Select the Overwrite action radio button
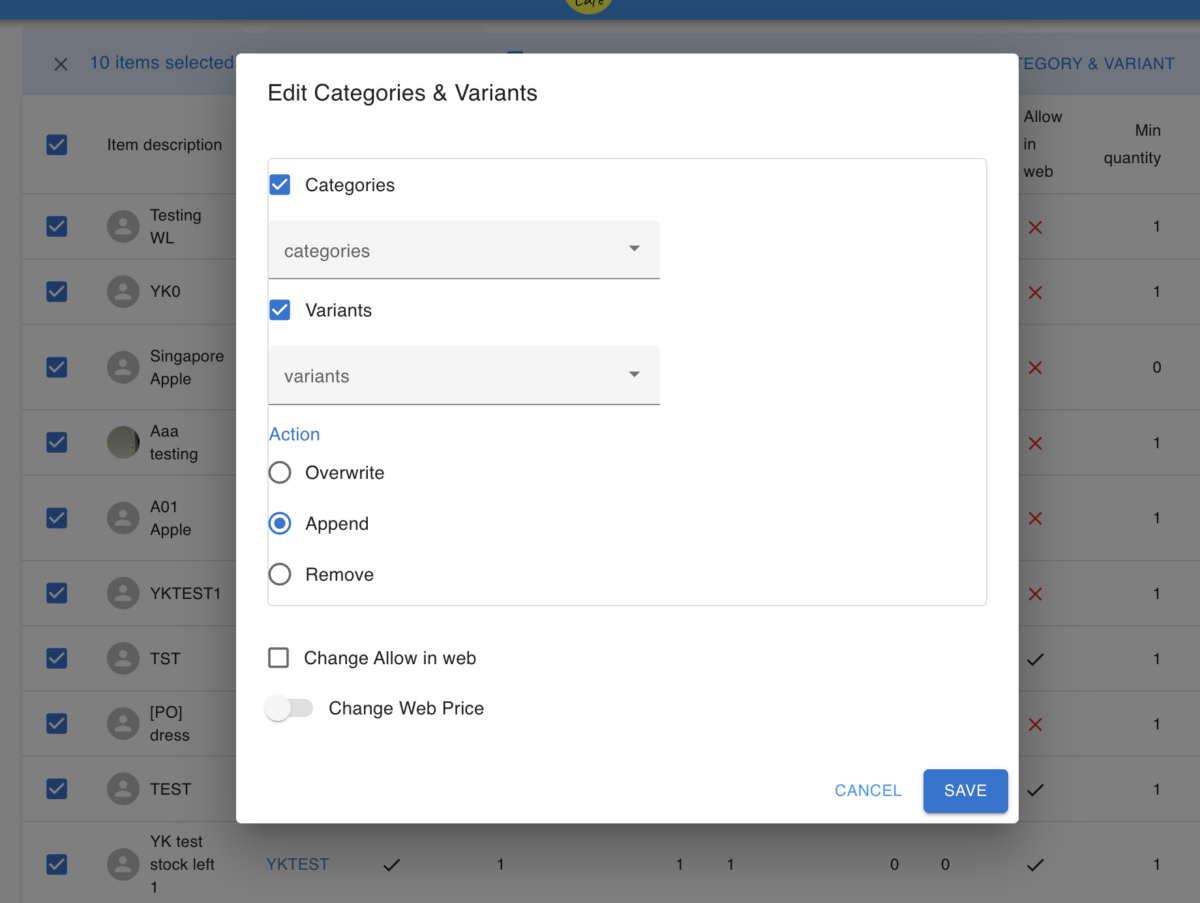This screenshot has width=1200, height=903. [x=279, y=472]
